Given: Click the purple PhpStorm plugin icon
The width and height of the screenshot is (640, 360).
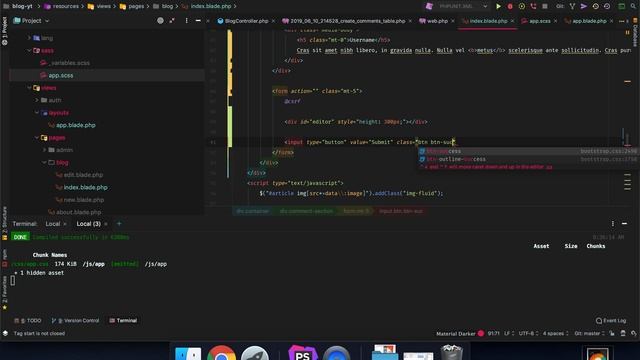Looking at the screenshot, I should 429,7.
